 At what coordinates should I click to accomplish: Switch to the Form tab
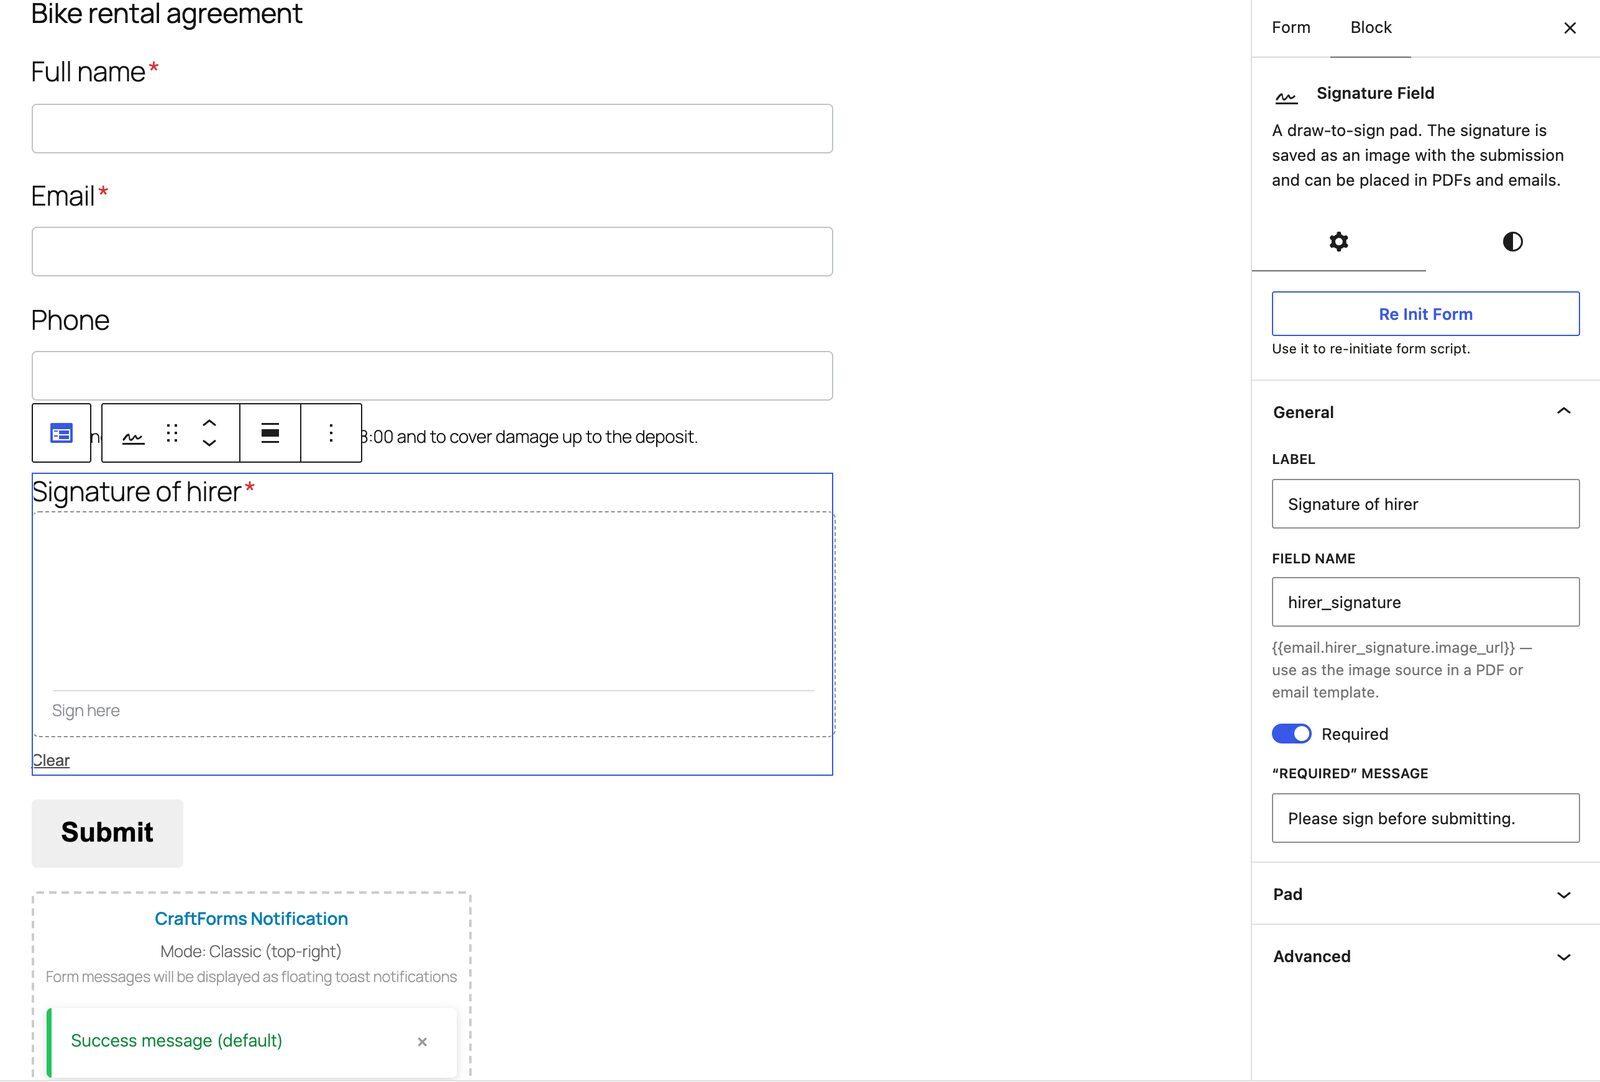click(x=1291, y=28)
